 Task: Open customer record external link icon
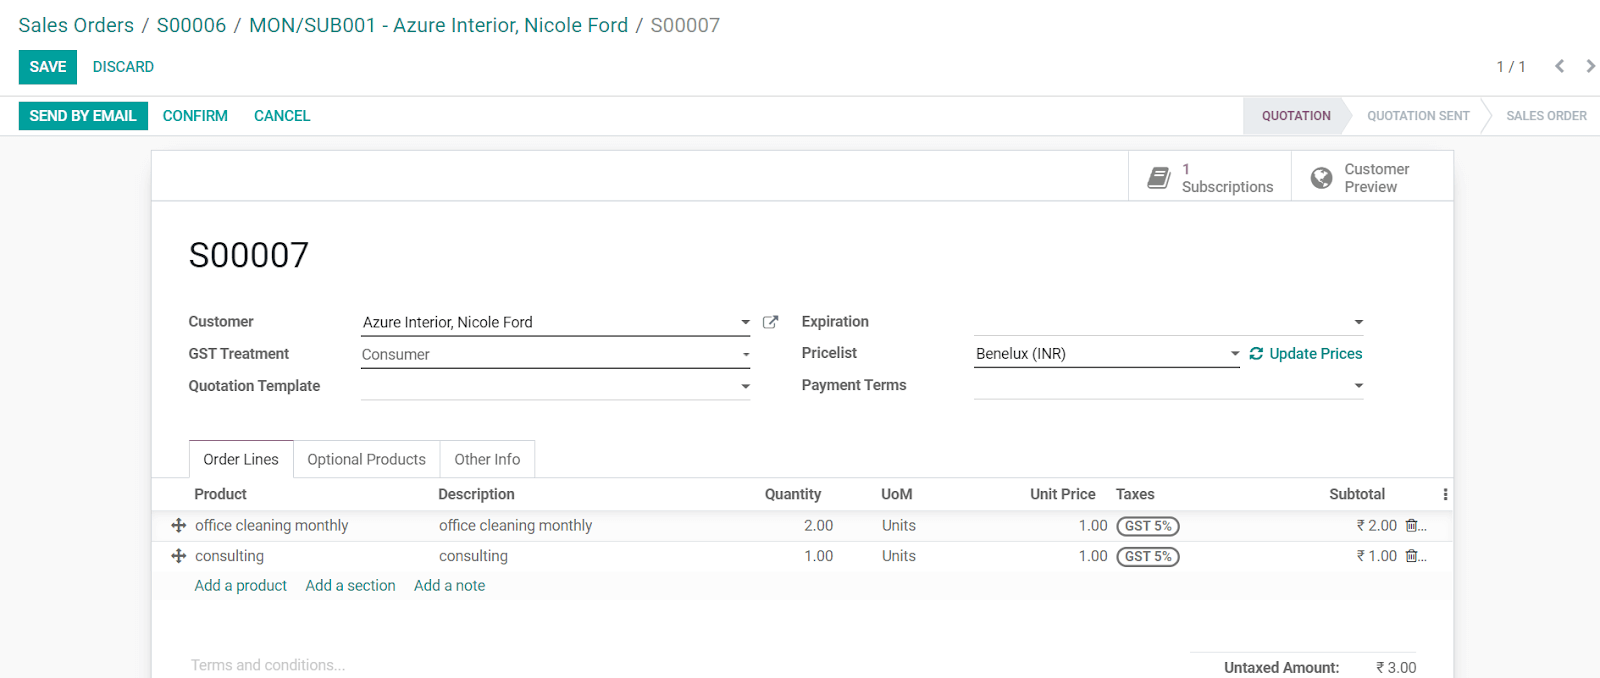point(770,322)
